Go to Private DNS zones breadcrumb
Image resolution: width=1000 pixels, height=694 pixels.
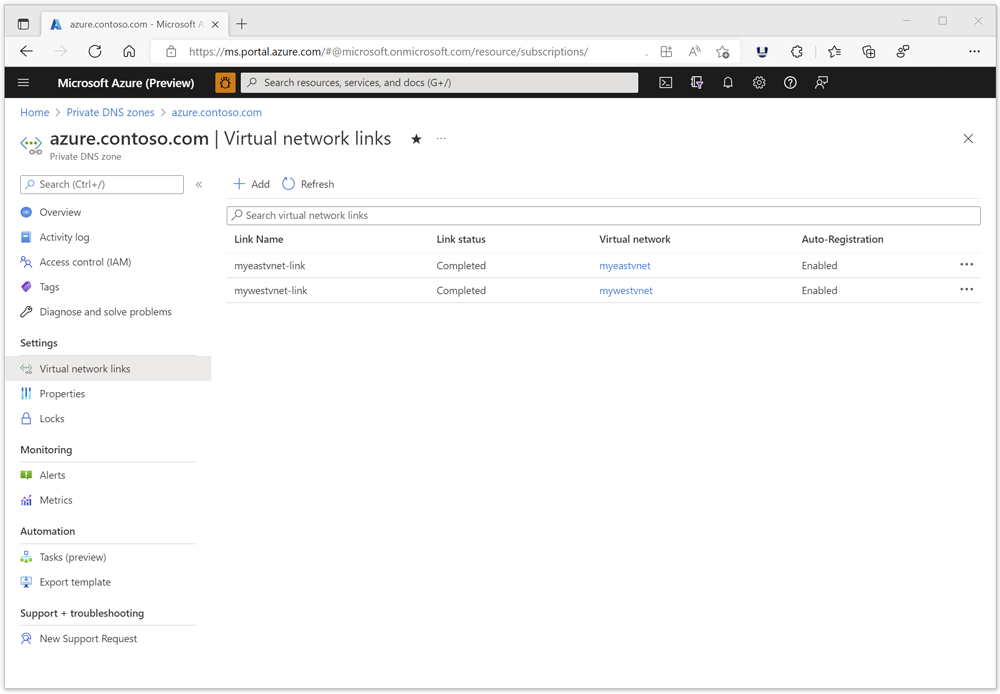tap(110, 113)
